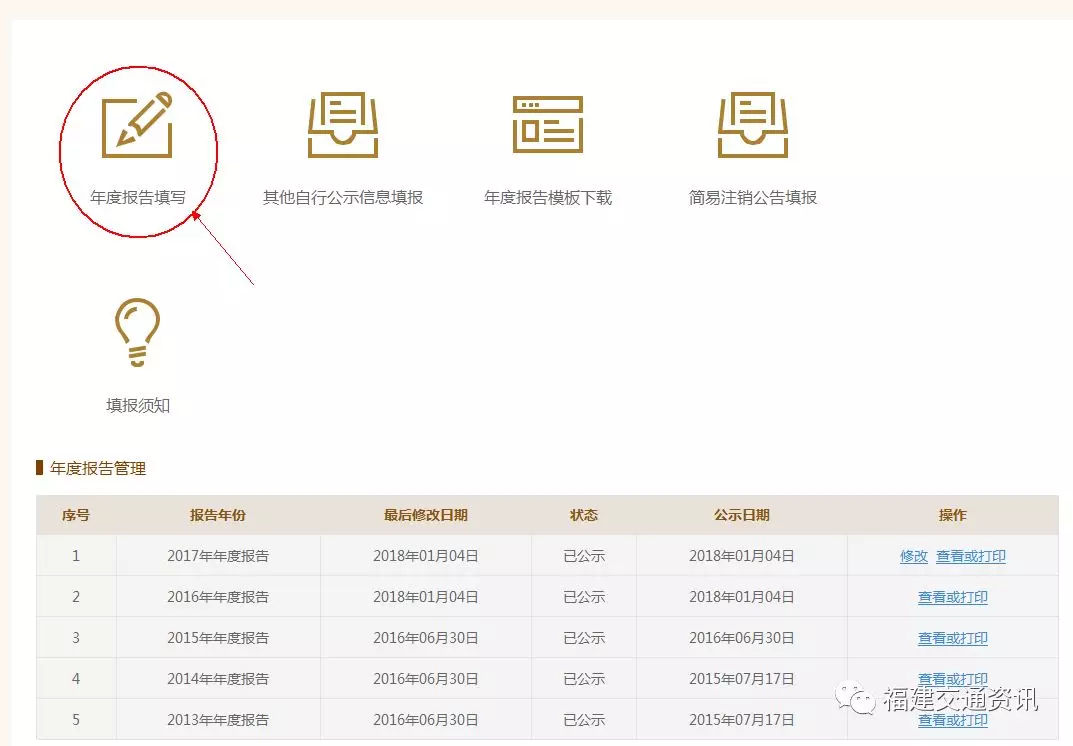
Task: Click 查看或打印 for the 2013 annual report
Action: pyautogui.click(x=953, y=720)
